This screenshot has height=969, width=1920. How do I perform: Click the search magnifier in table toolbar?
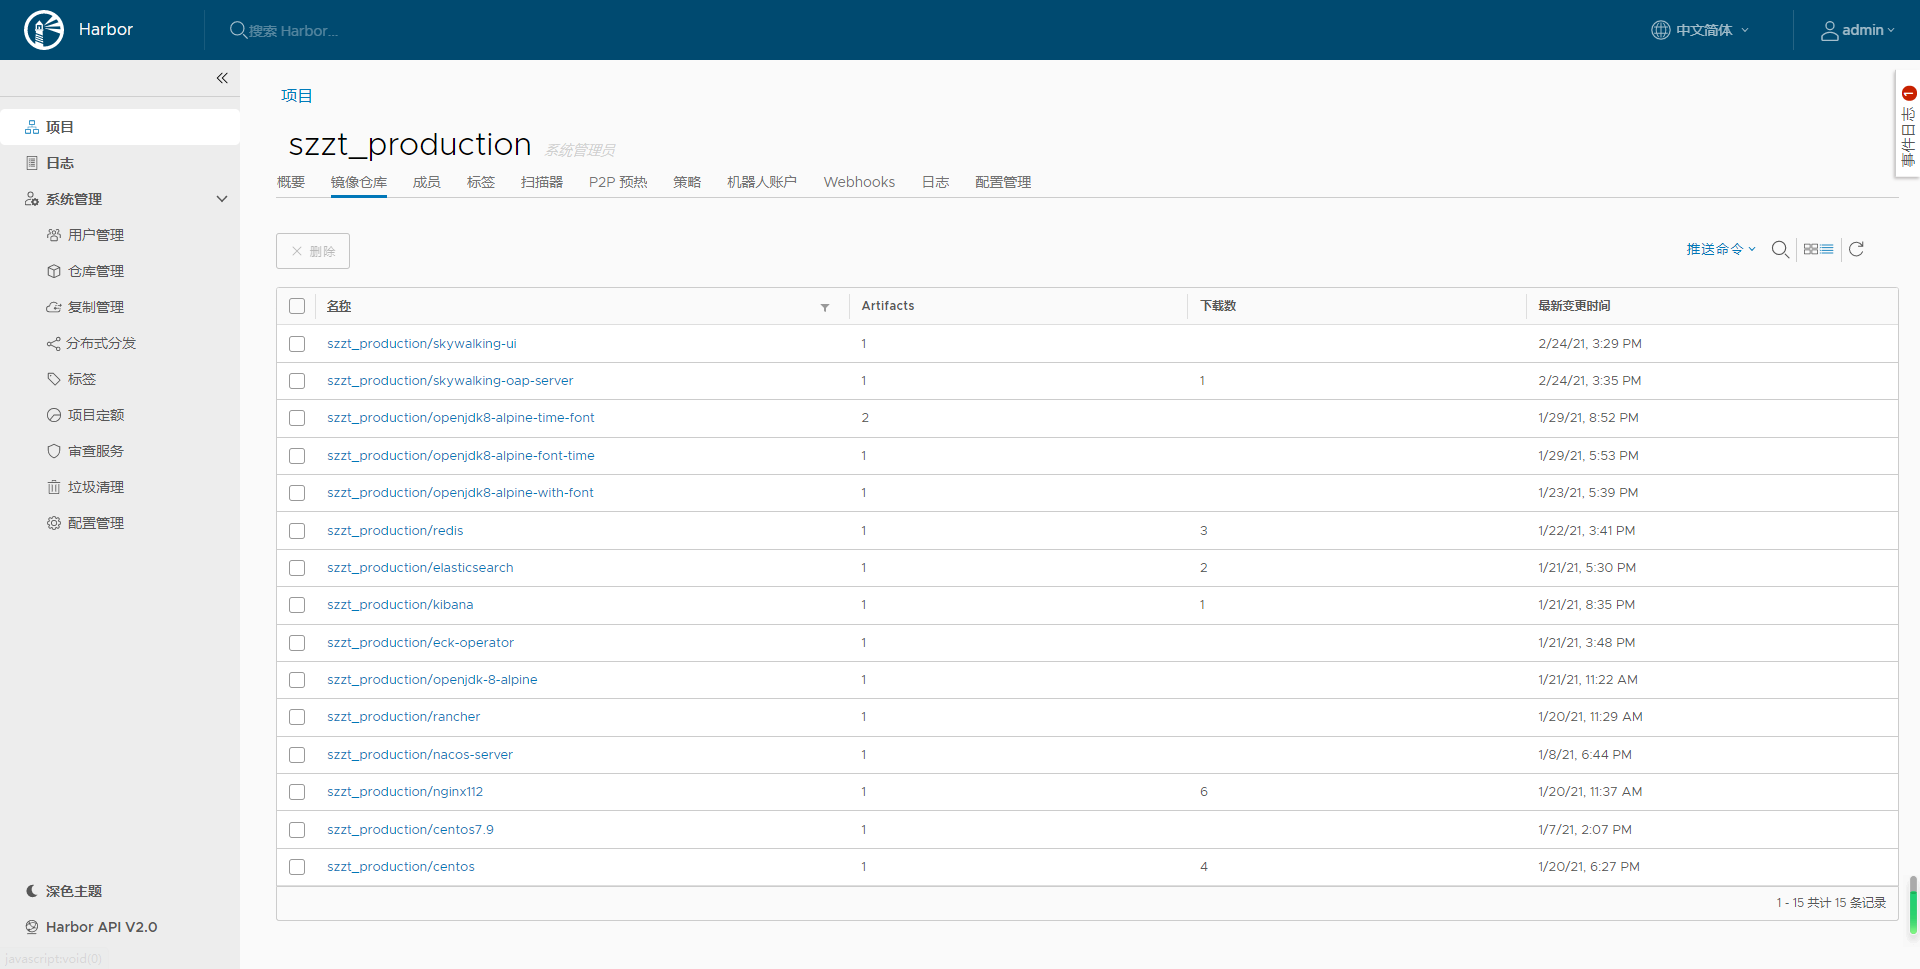pyautogui.click(x=1780, y=249)
